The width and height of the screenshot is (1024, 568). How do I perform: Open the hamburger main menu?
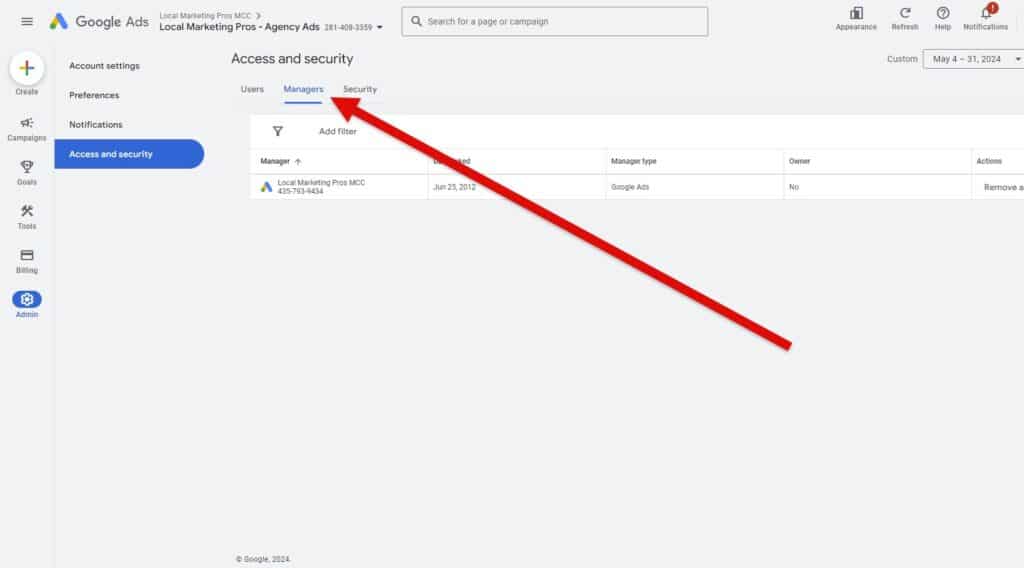pos(27,22)
